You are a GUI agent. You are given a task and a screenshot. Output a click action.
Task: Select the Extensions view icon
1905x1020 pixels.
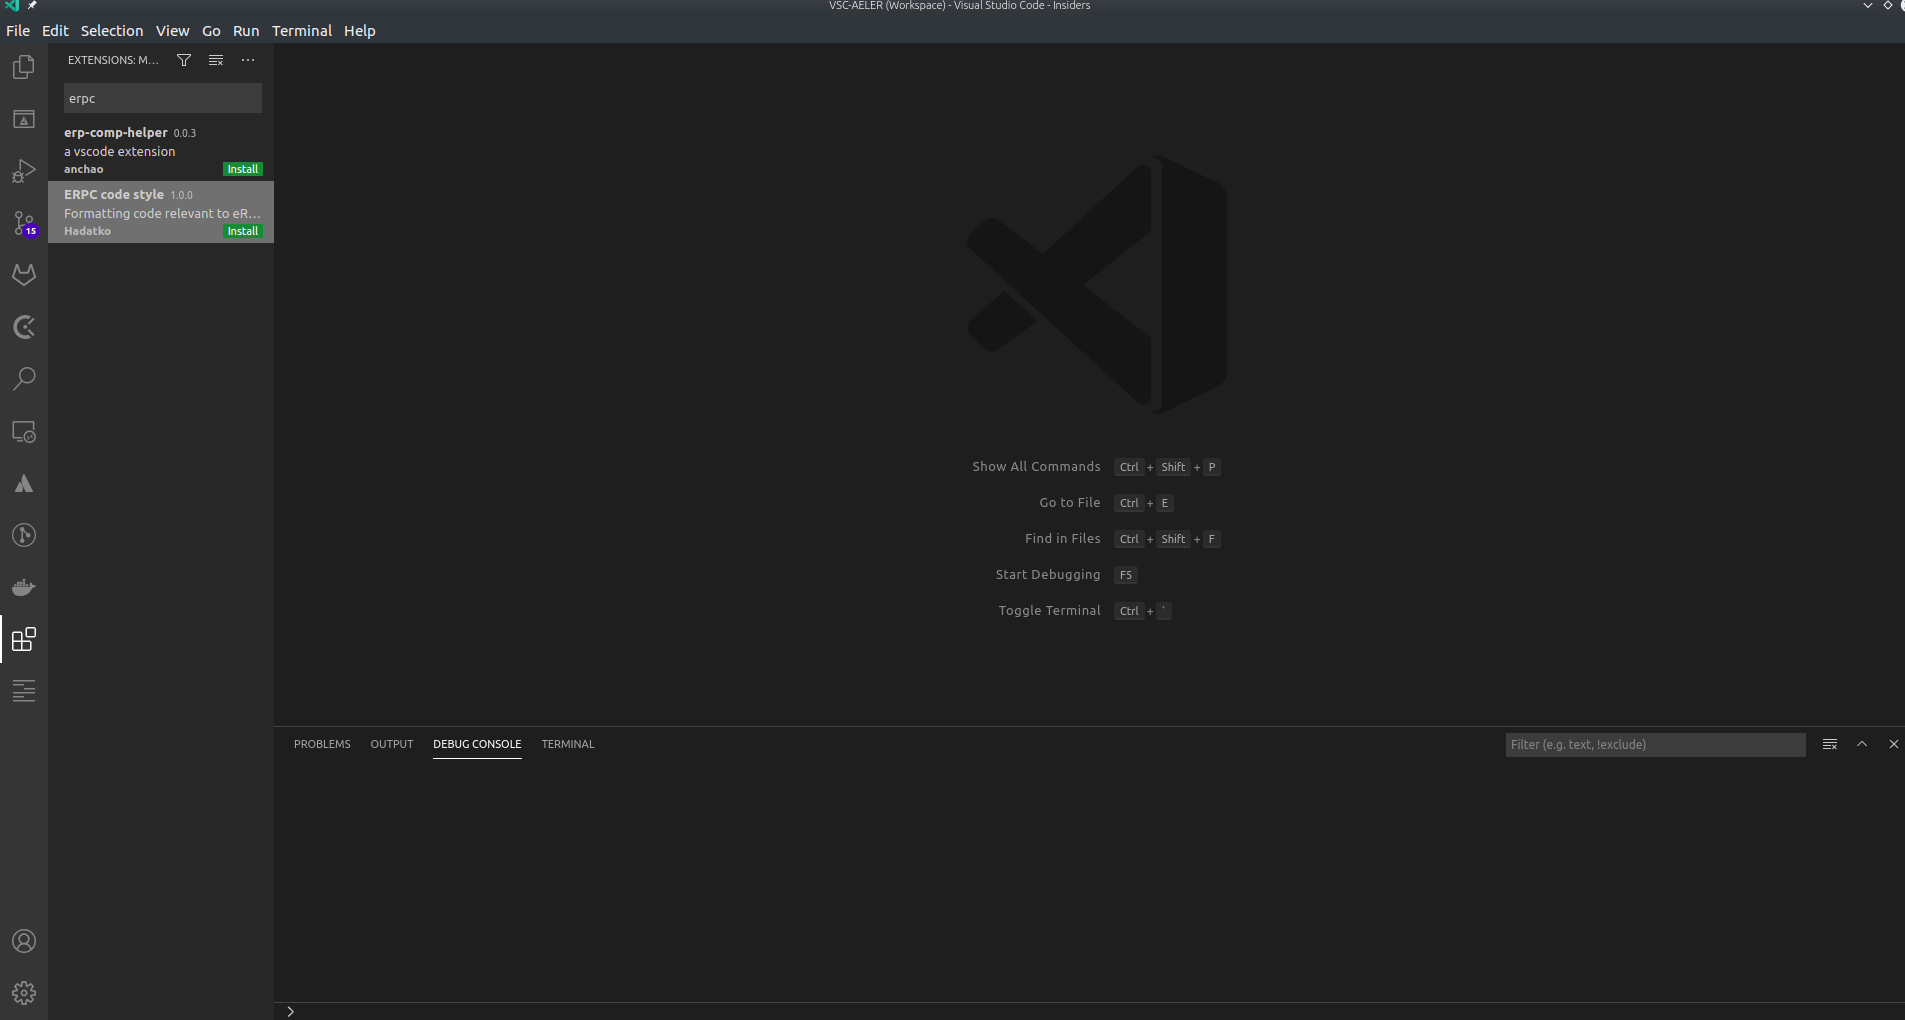click(x=24, y=639)
